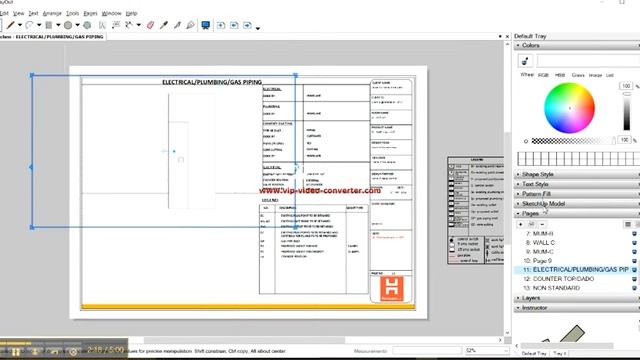Open the Arrange menu

tap(52, 13)
